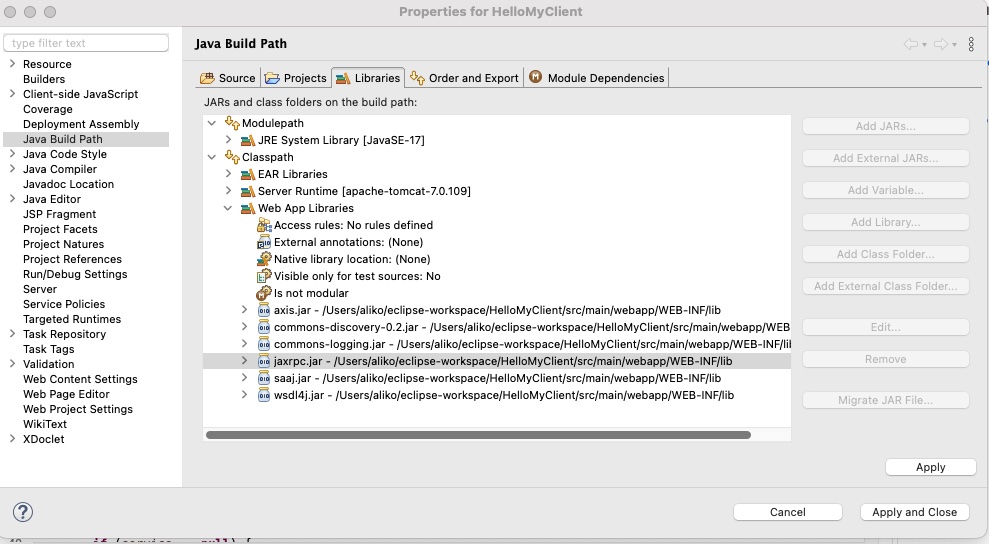Expand the Server Runtime node
Screen dimensions: 989x544
pyautogui.click(x=228, y=191)
